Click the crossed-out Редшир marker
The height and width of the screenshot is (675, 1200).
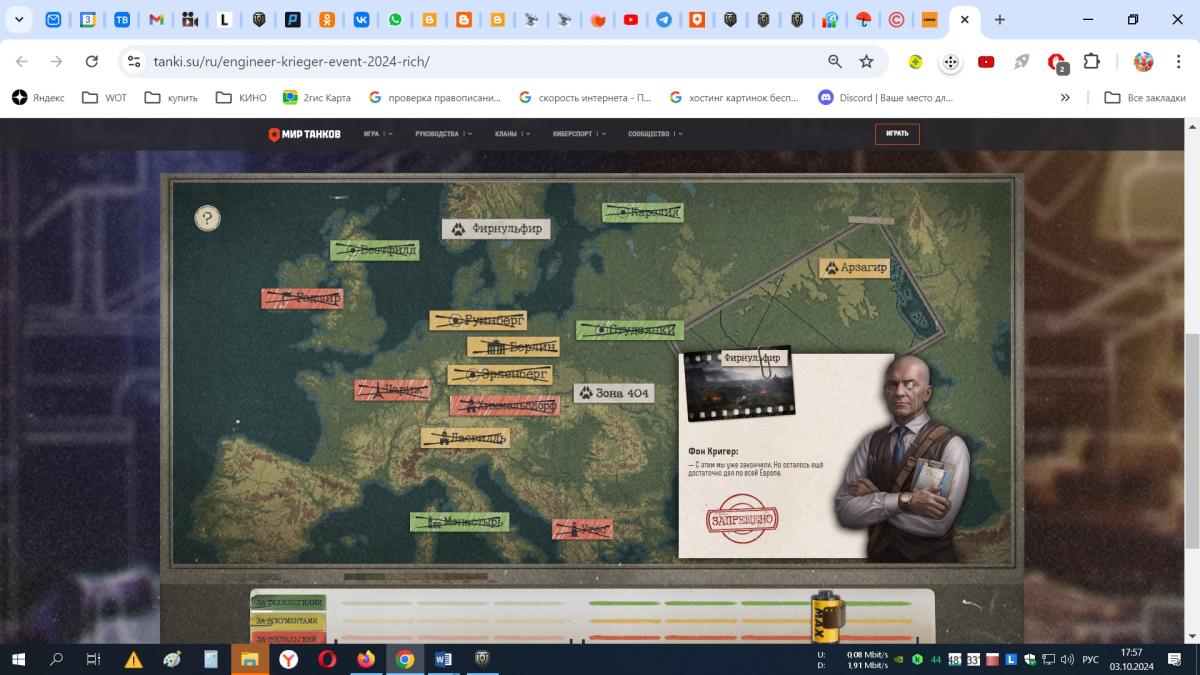302,298
